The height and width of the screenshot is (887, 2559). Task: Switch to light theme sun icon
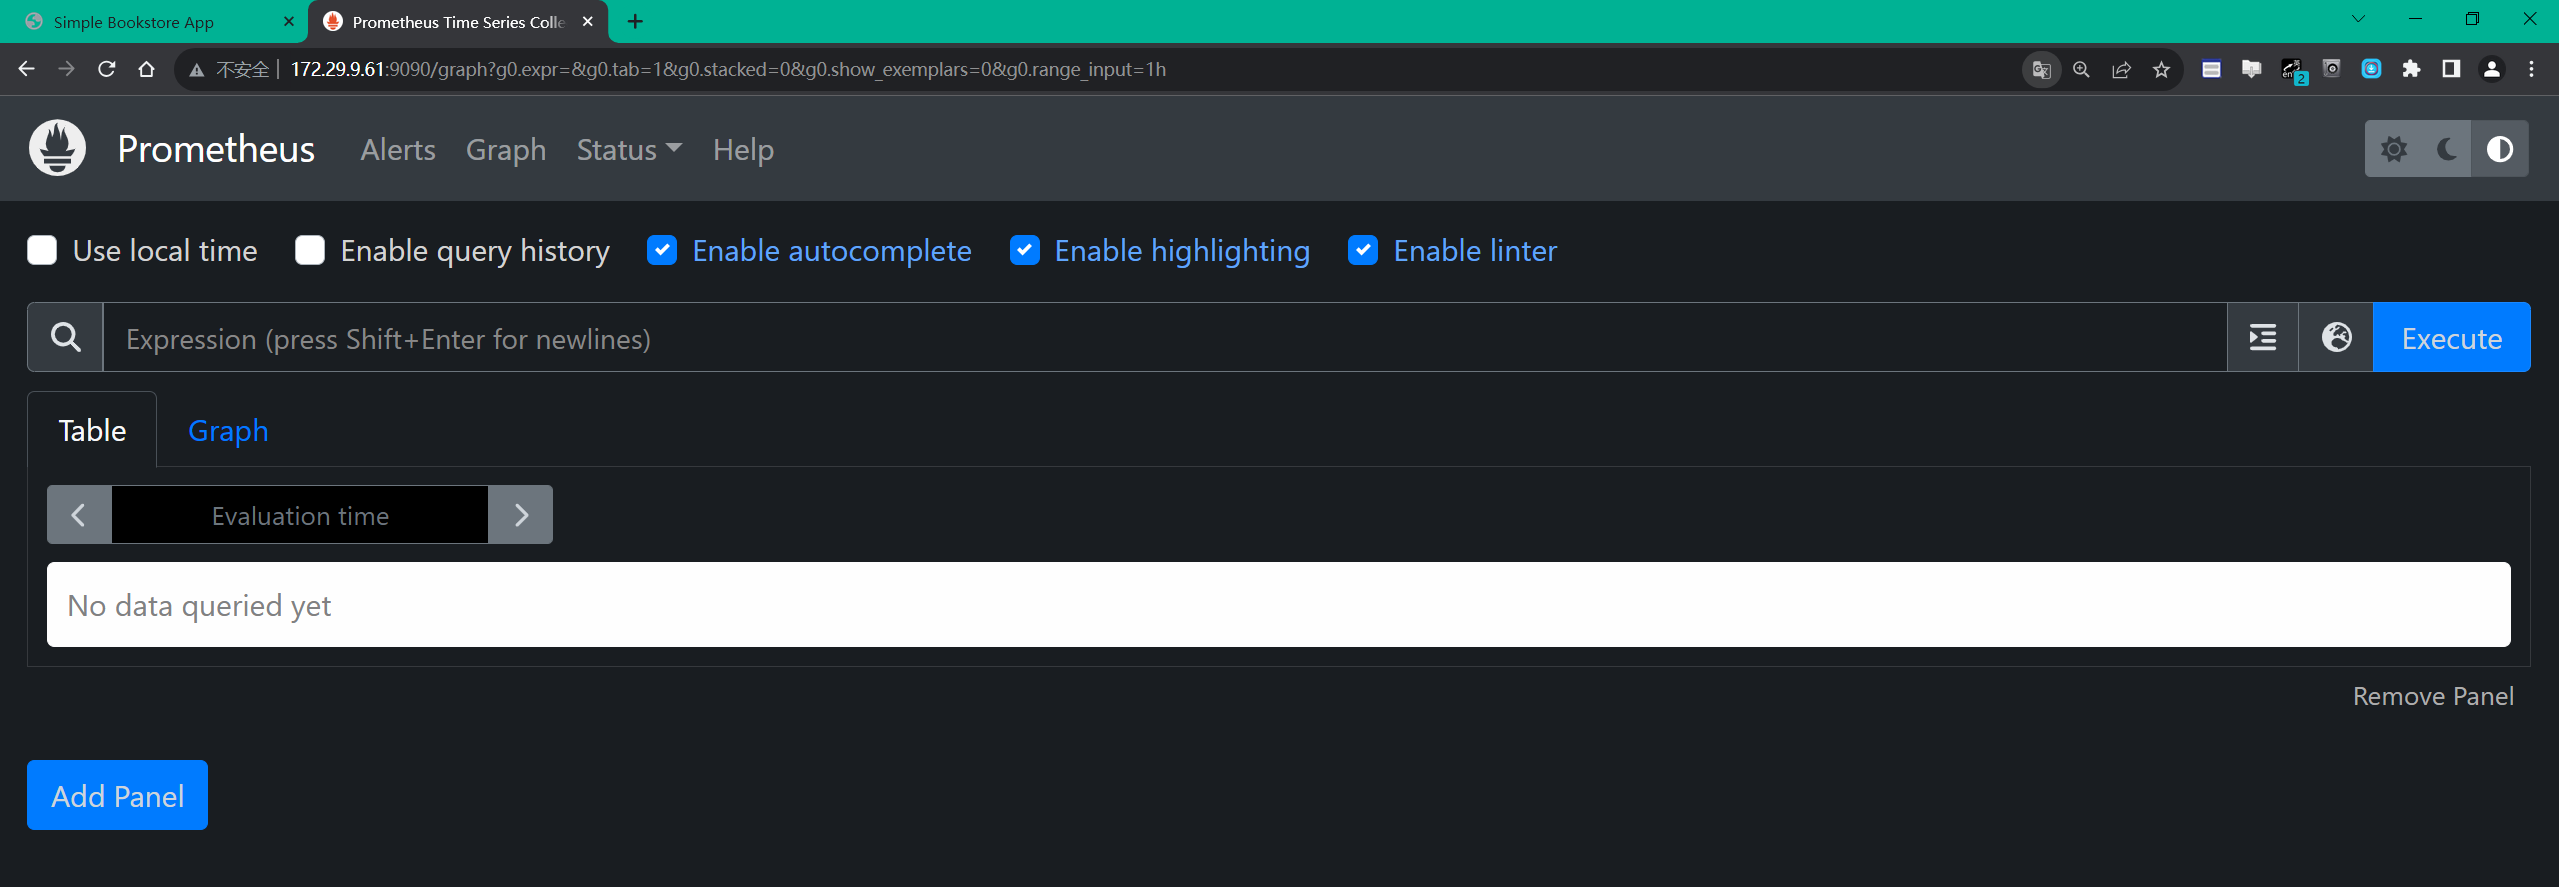coord(2393,149)
